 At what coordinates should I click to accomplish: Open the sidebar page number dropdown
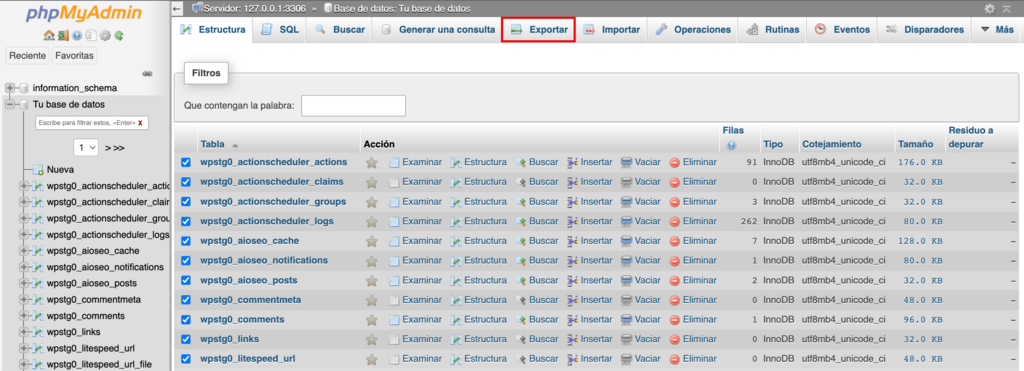(x=86, y=148)
